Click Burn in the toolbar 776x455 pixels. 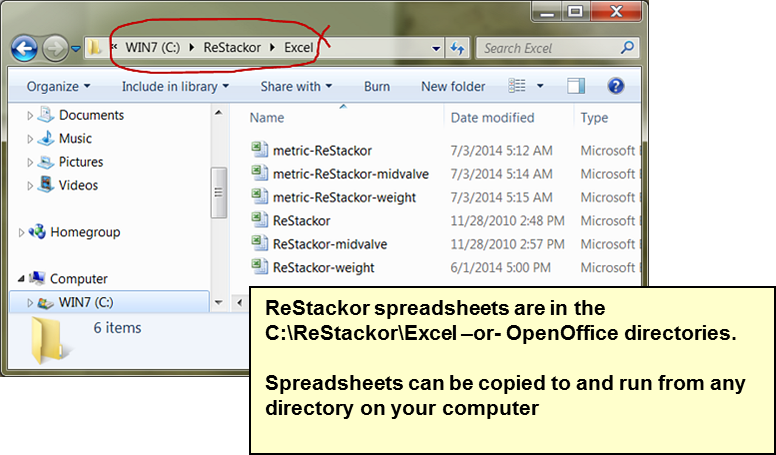tap(377, 87)
